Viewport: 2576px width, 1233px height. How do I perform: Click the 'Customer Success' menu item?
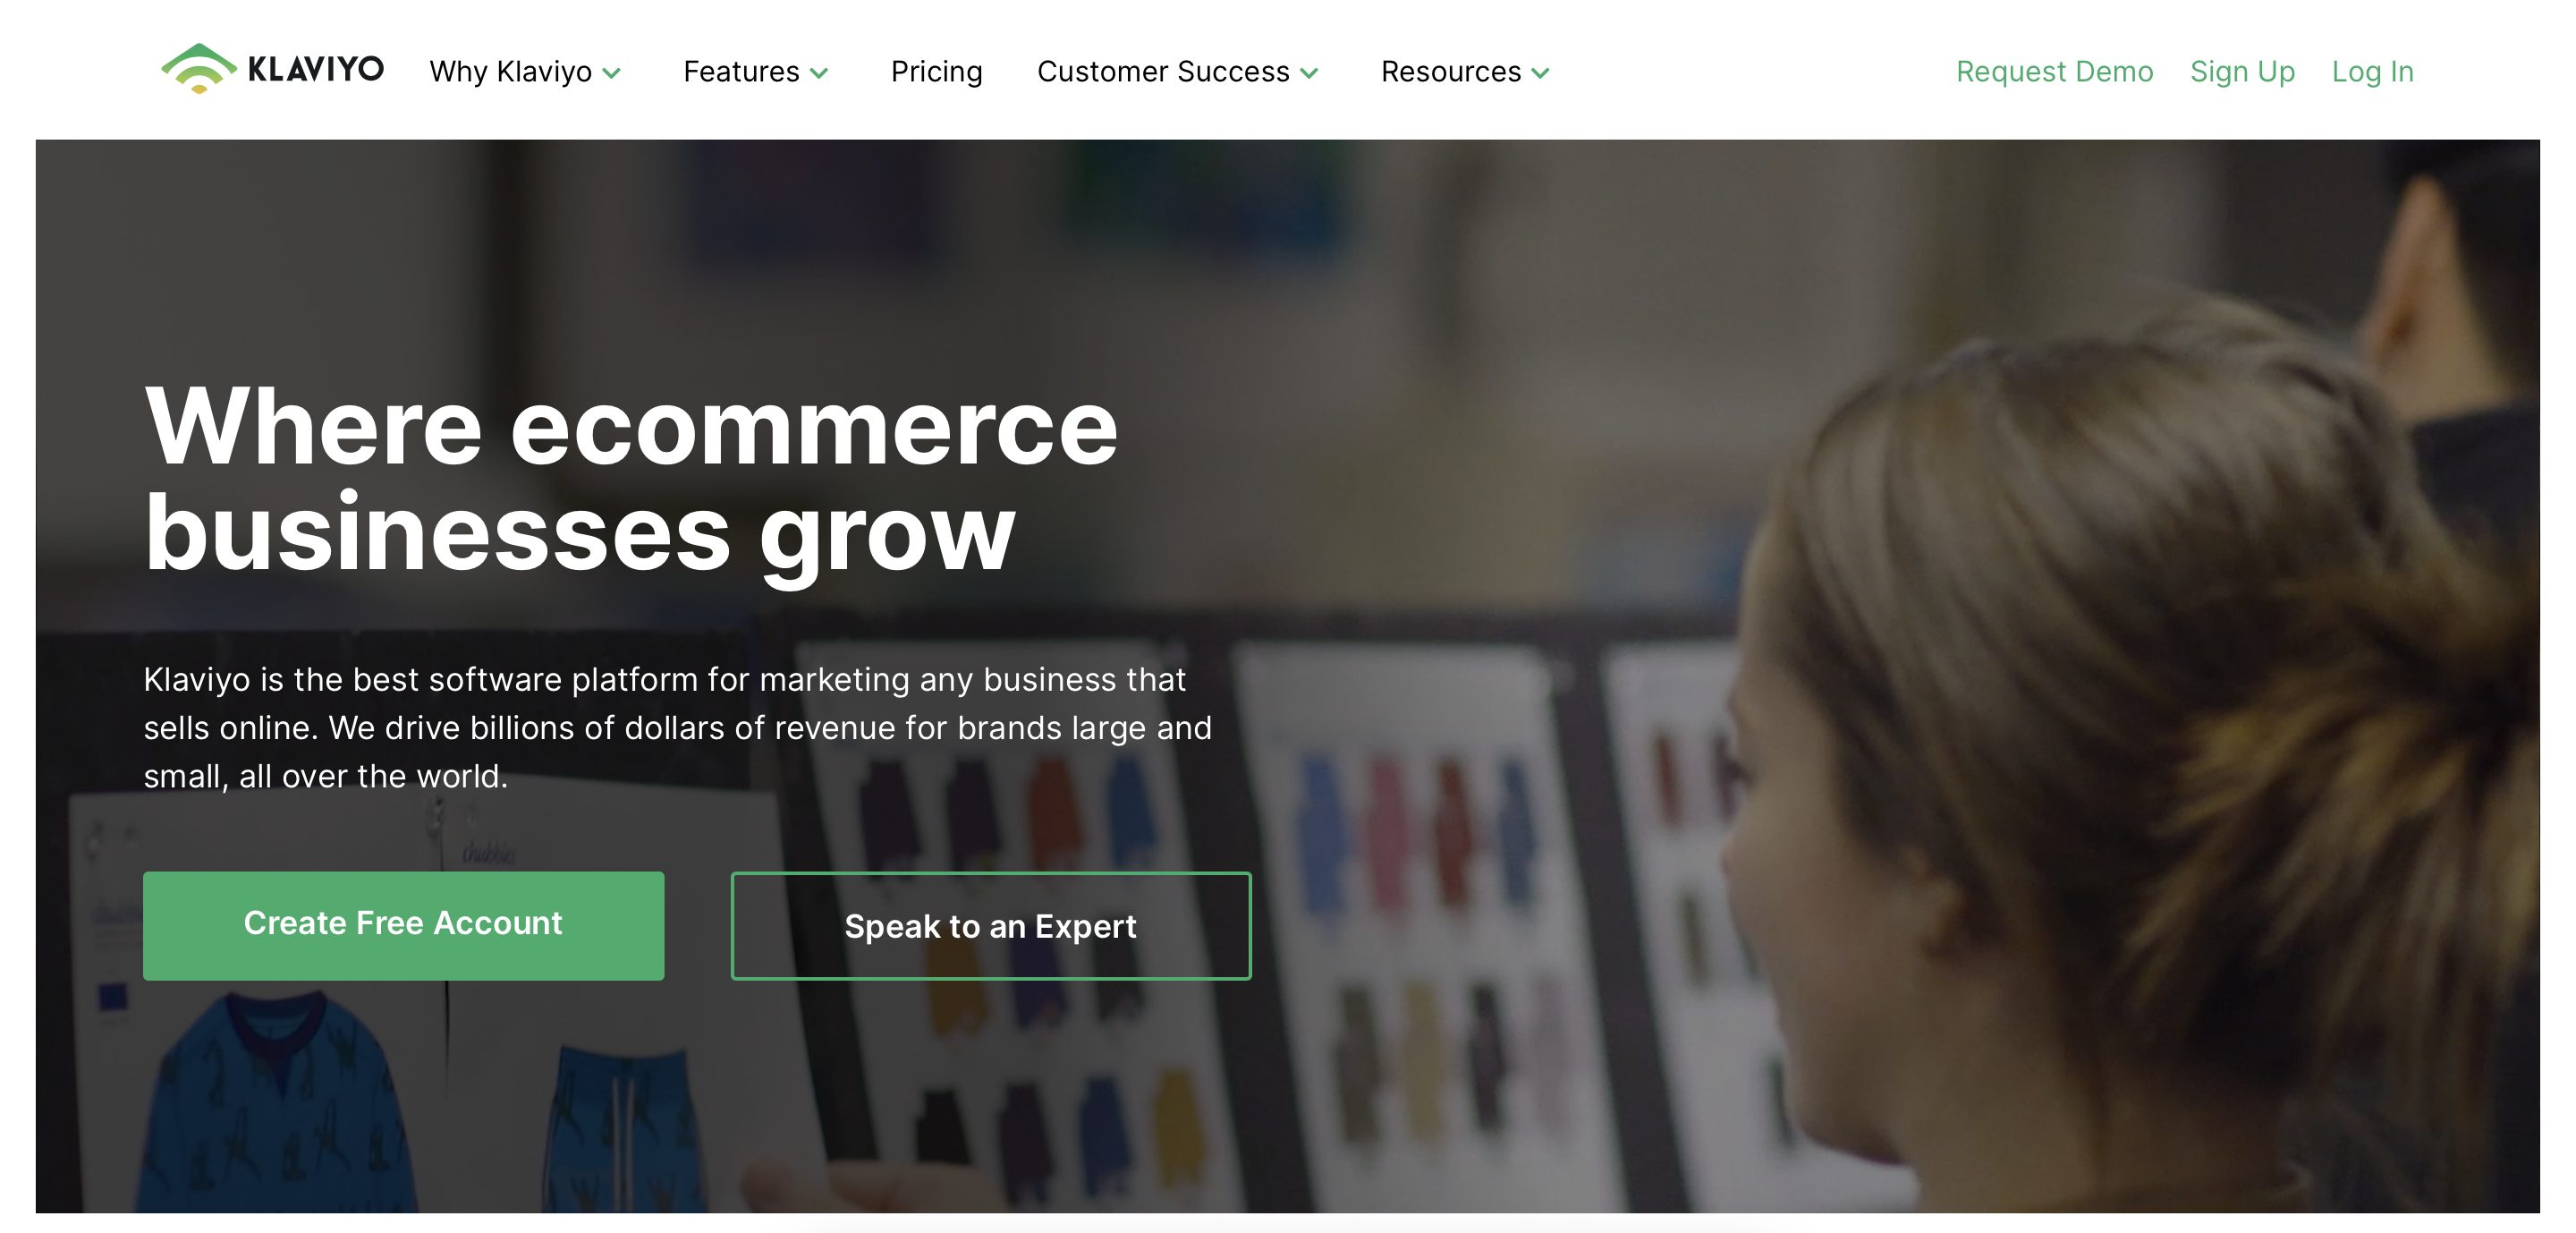pos(1168,69)
